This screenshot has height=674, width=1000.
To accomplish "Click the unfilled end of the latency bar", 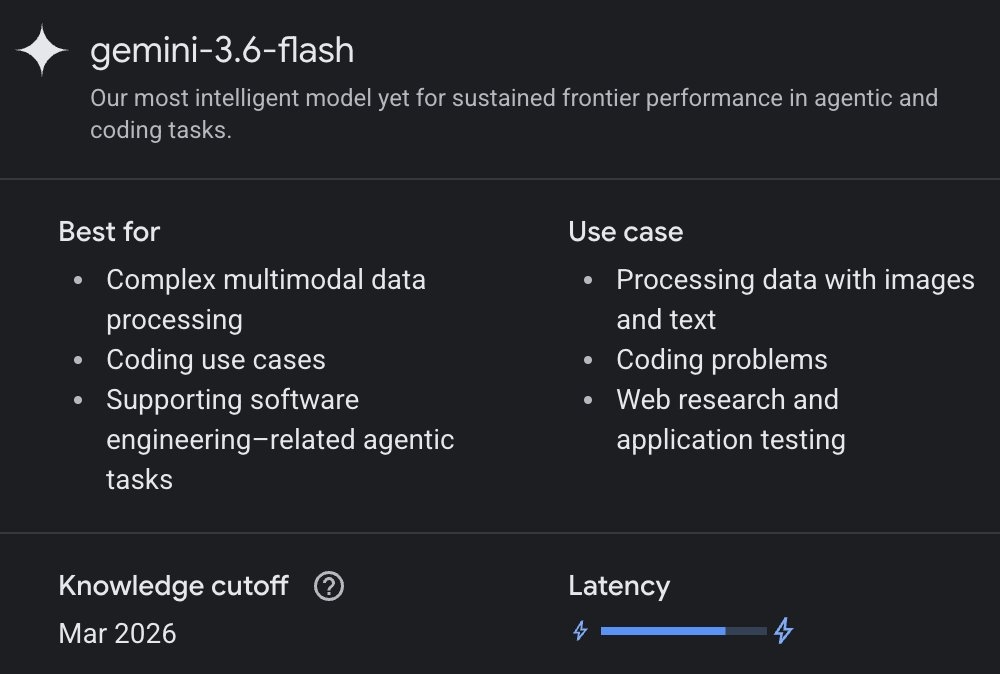I will tap(746, 631).
